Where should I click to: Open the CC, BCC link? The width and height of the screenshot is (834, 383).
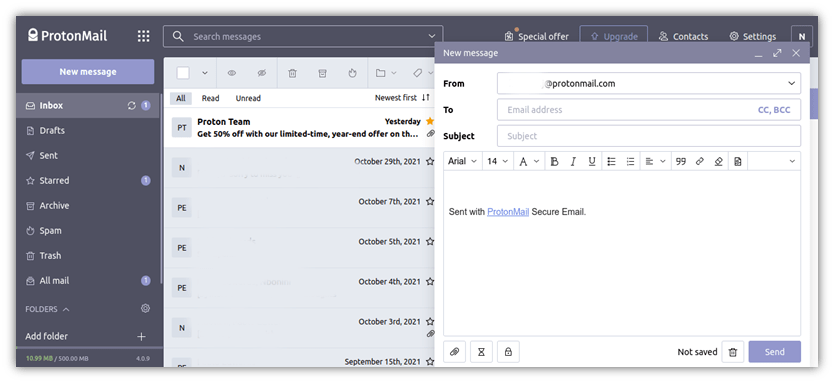(x=774, y=110)
